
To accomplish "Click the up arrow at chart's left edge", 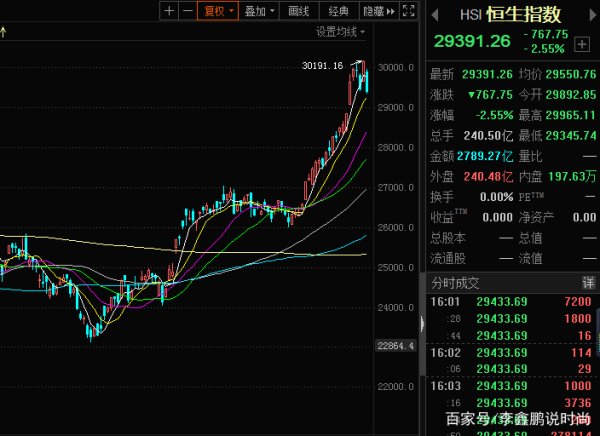I will coord(4,31).
